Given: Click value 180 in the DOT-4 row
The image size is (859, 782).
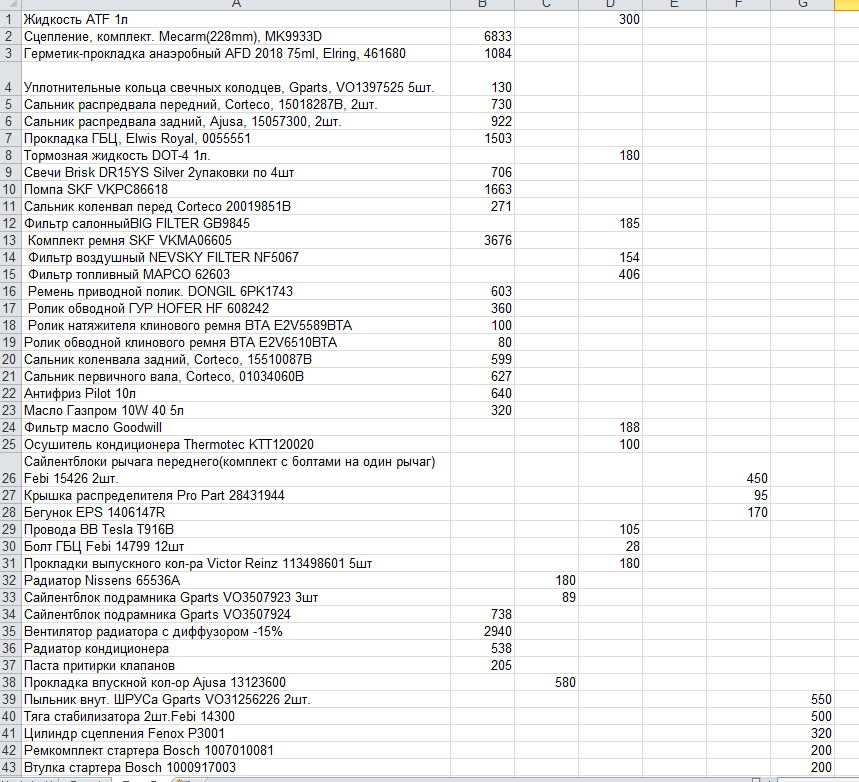Looking at the screenshot, I should coord(629,155).
